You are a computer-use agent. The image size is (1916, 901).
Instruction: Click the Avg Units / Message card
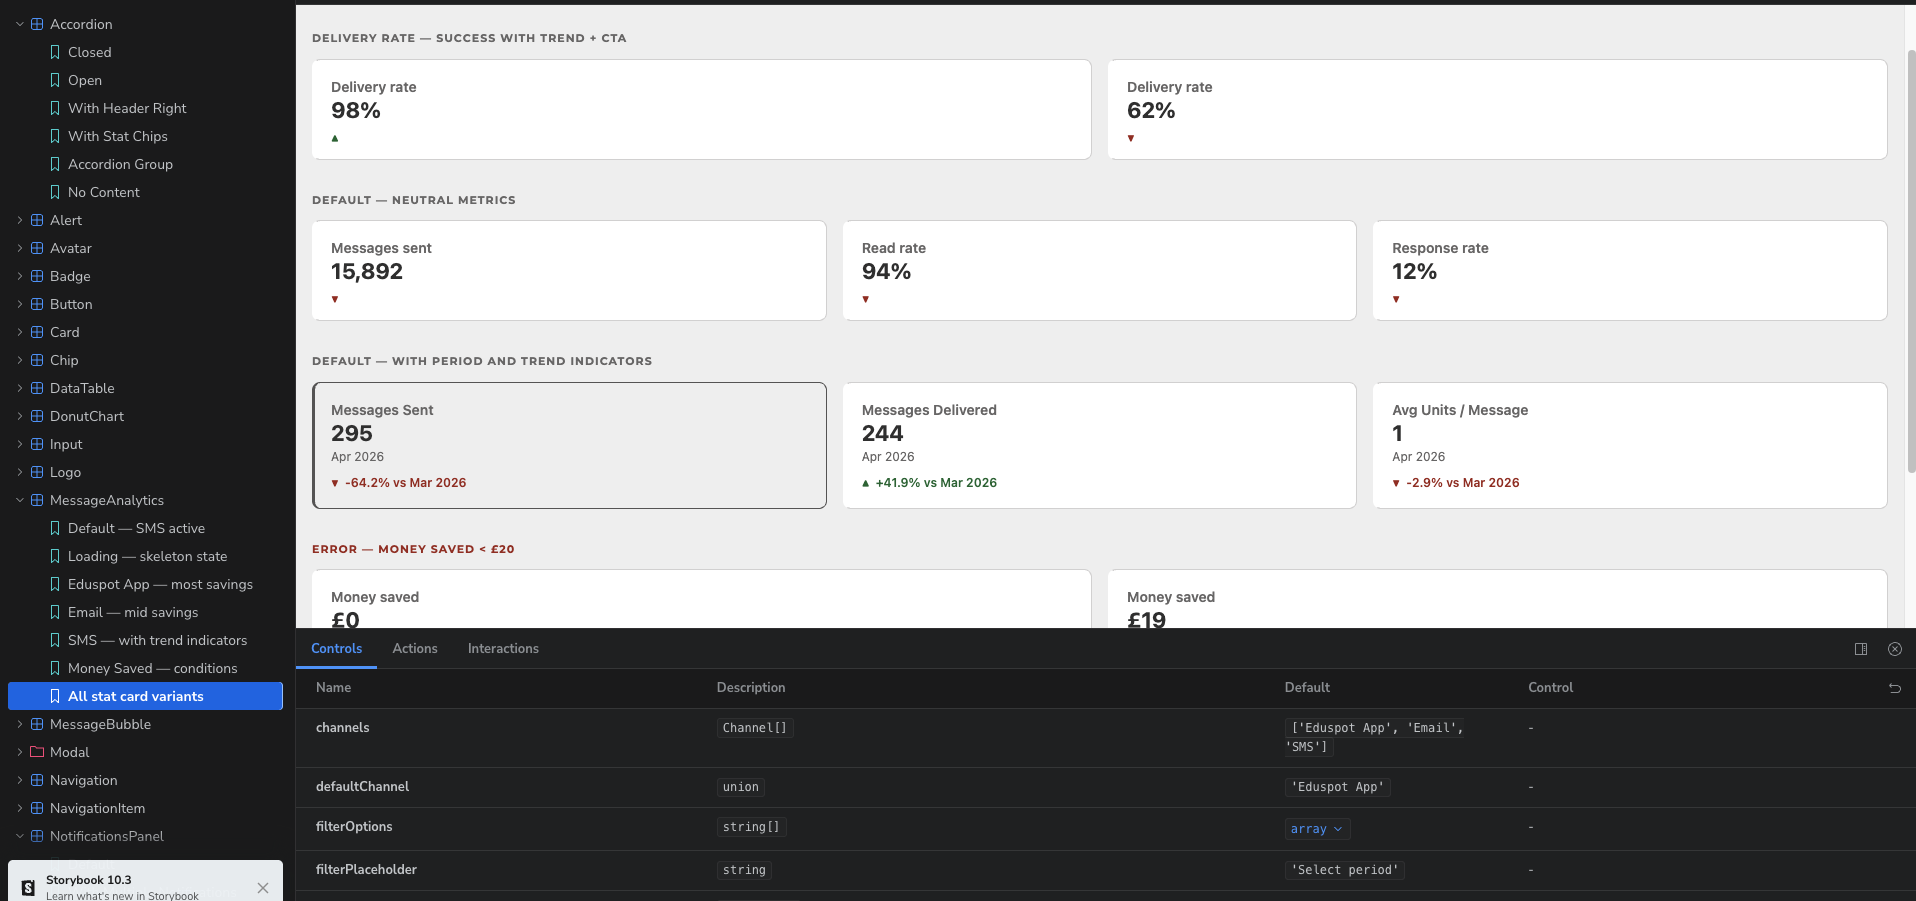tap(1629, 445)
